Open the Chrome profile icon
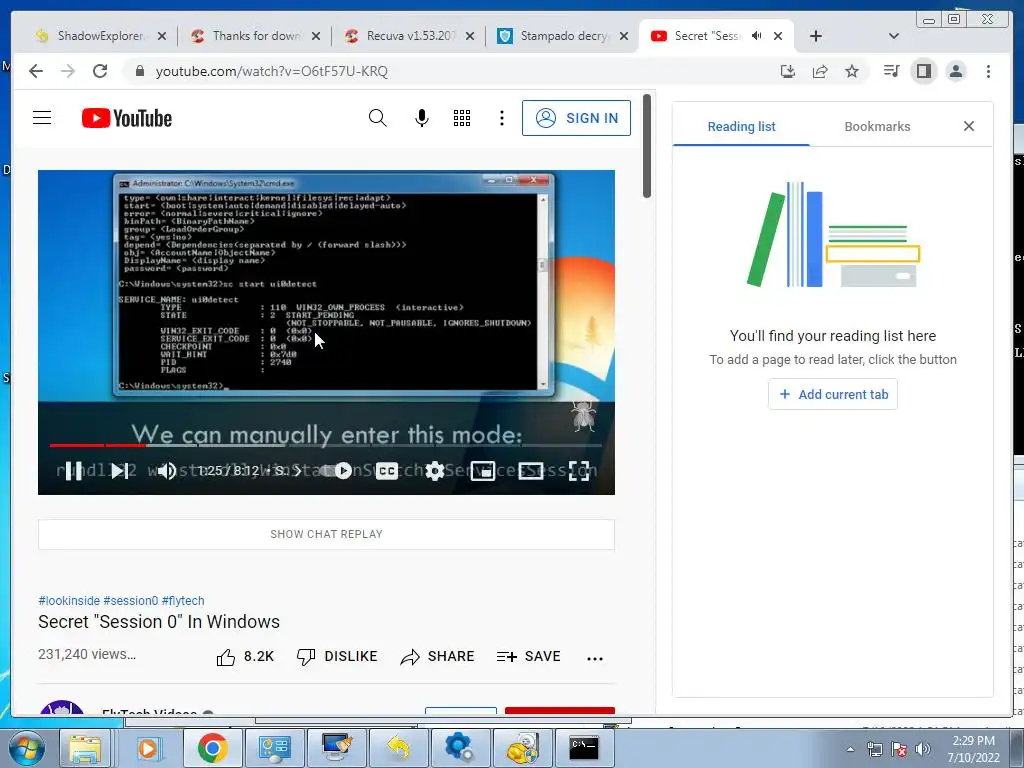Image resolution: width=1024 pixels, height=768 pixels. tap(956, 71)
